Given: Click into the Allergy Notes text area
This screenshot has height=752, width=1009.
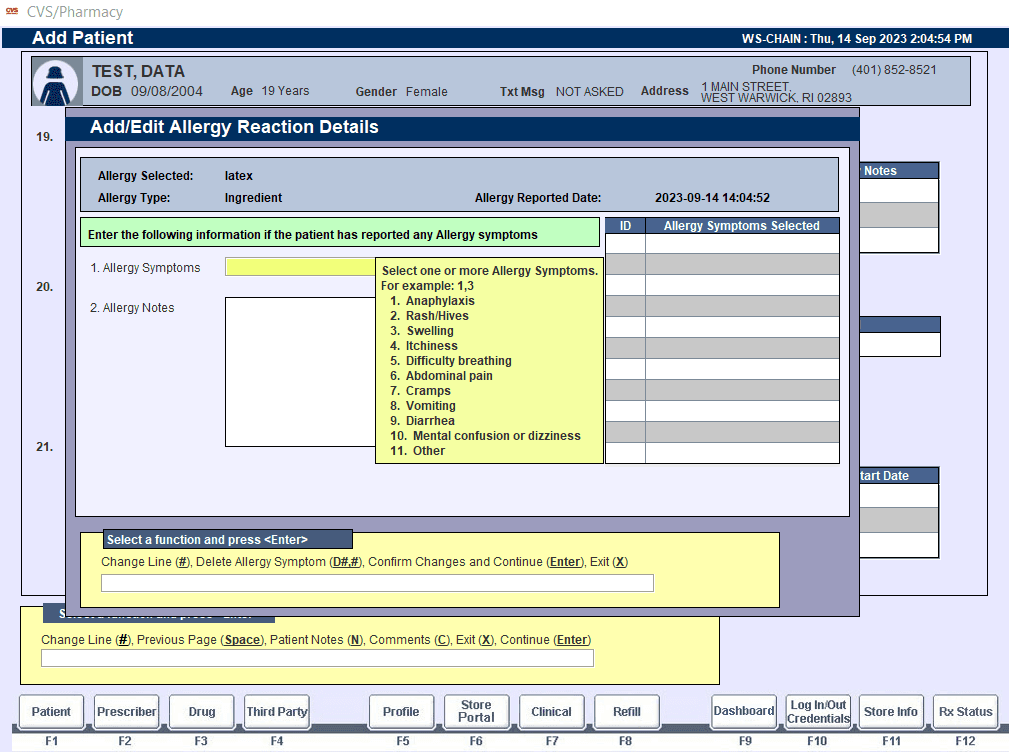Looking at the screenshot, I should click(301, 372).
